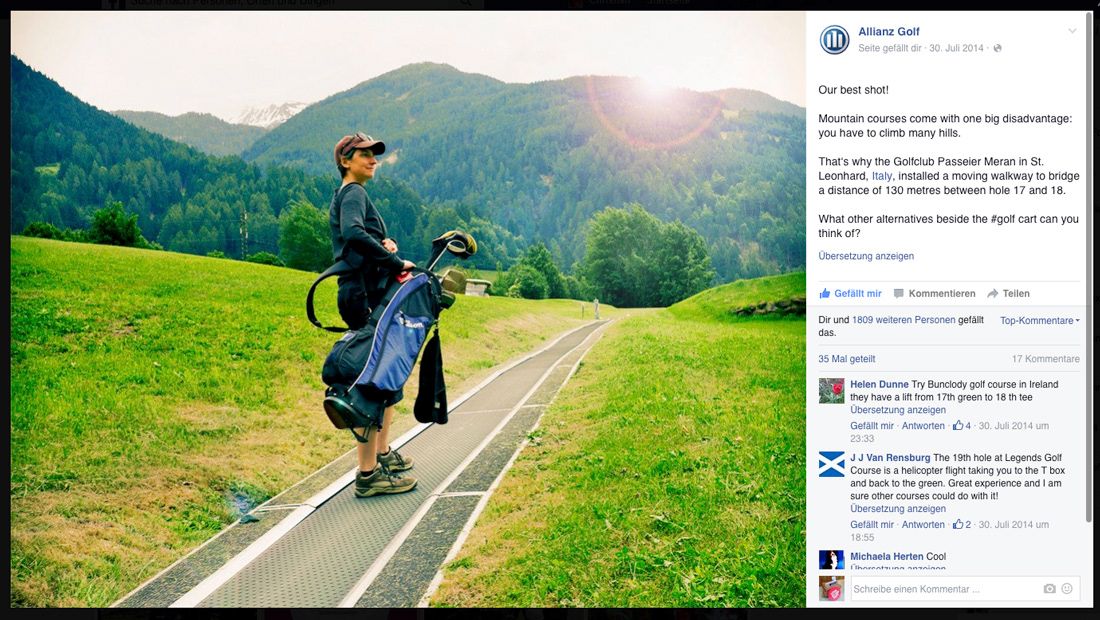
Task: Follow the Italy link in post text
Action: click(x=882, y=176)
